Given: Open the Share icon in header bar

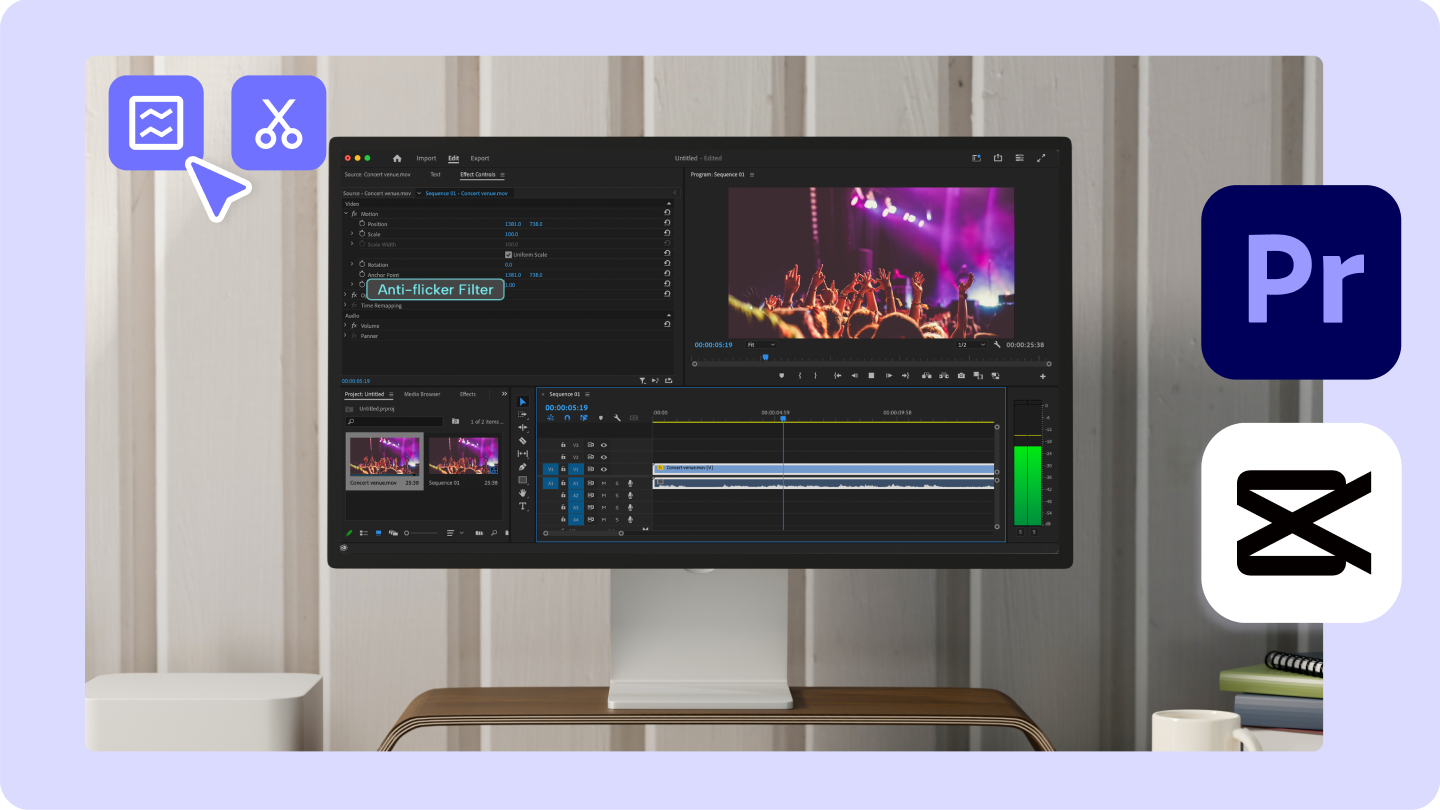Looking at the screenshot, I should click(x=998, y=158).
